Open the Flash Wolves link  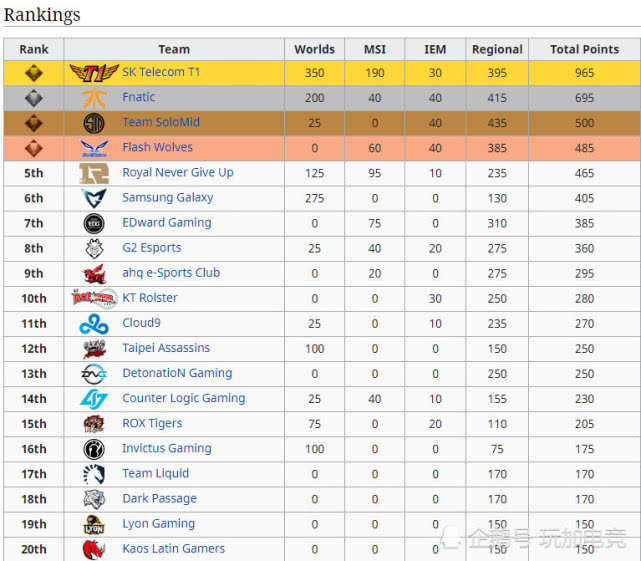click(157, 147)
